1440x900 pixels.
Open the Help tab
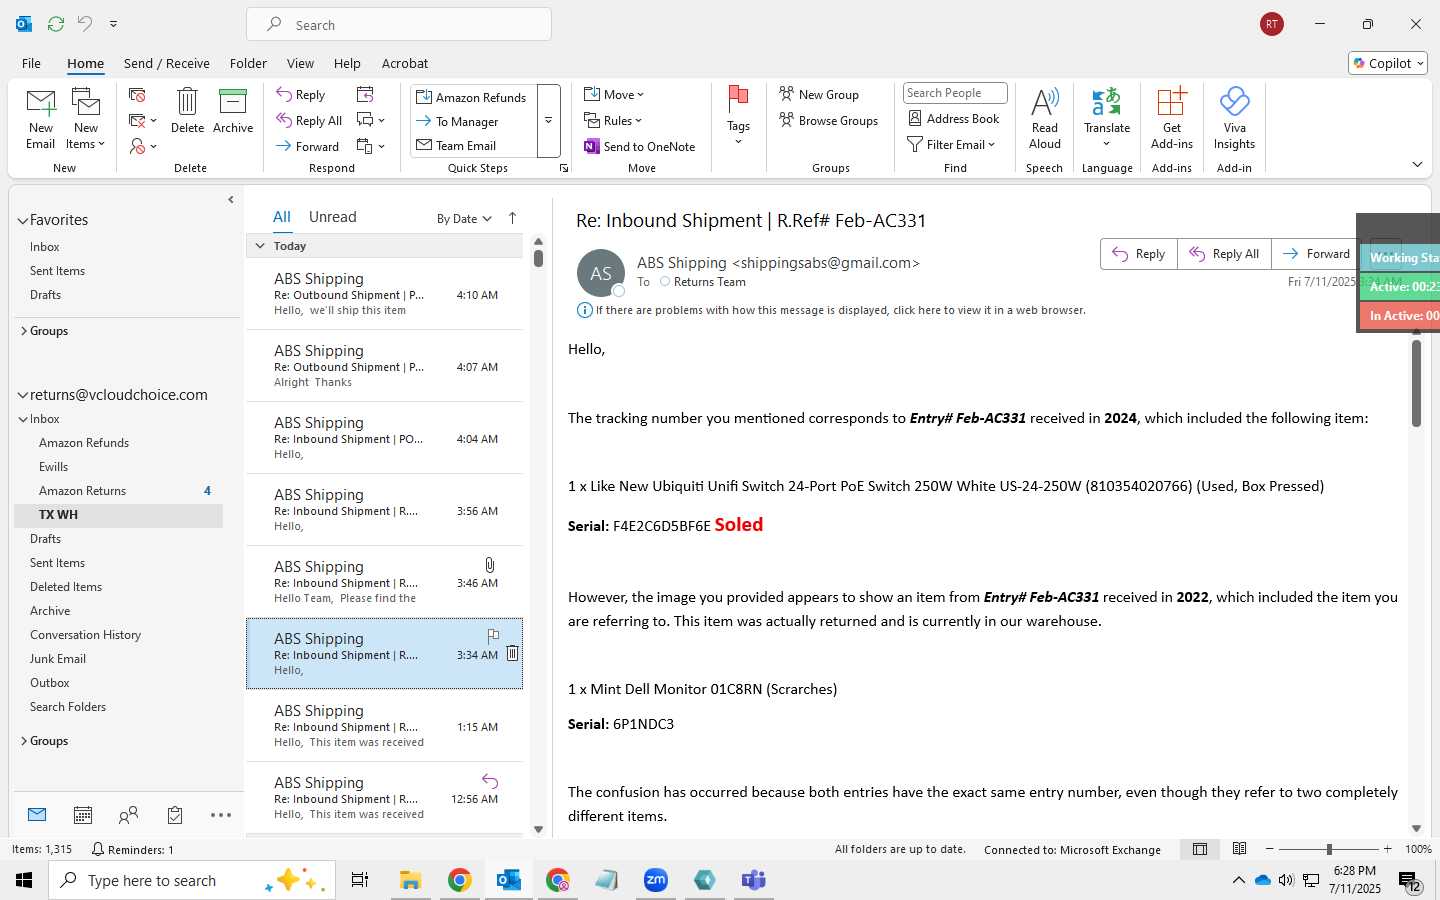[347, 63]
